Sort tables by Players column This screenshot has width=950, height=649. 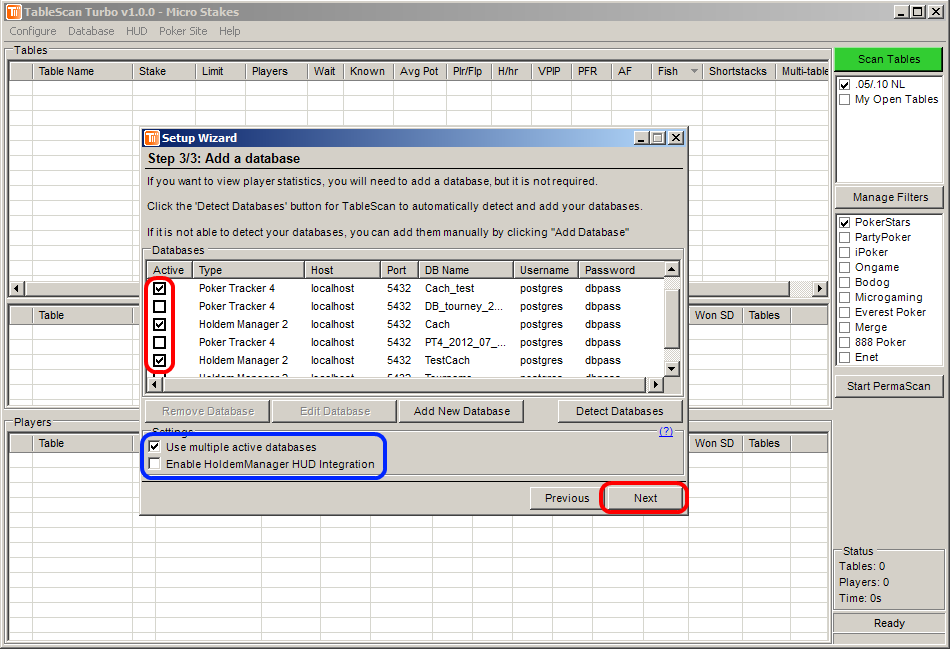[x=276, y=72]
